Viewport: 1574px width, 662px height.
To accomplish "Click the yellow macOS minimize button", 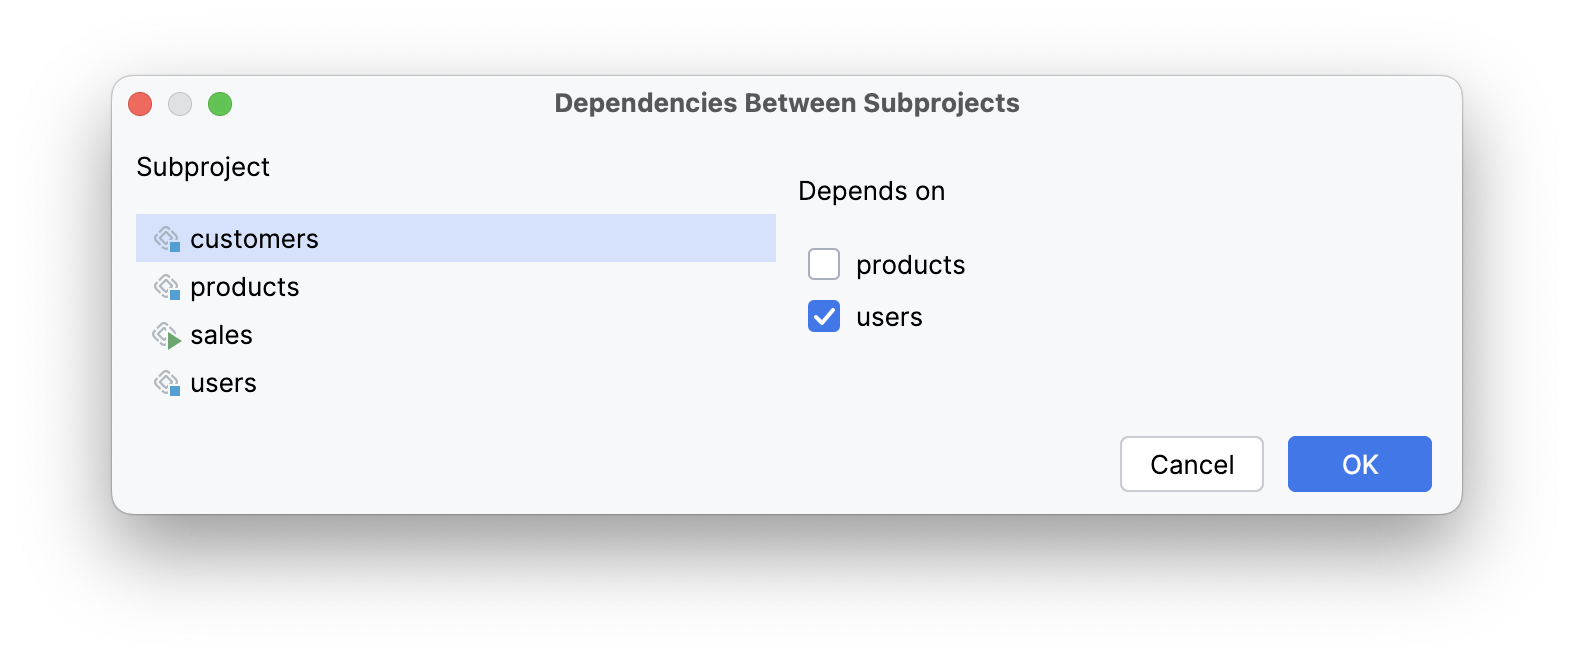I will (180, 103).
